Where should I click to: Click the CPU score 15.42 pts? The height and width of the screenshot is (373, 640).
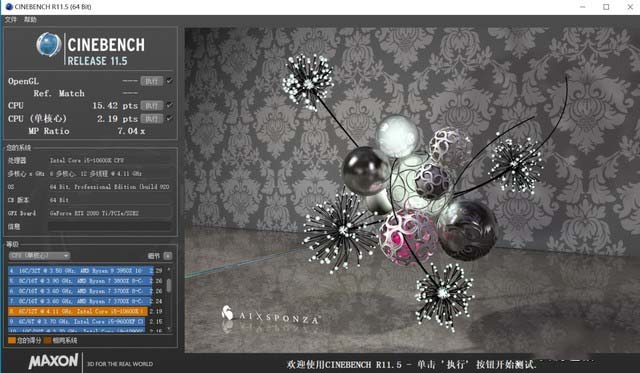pos(115,106)
